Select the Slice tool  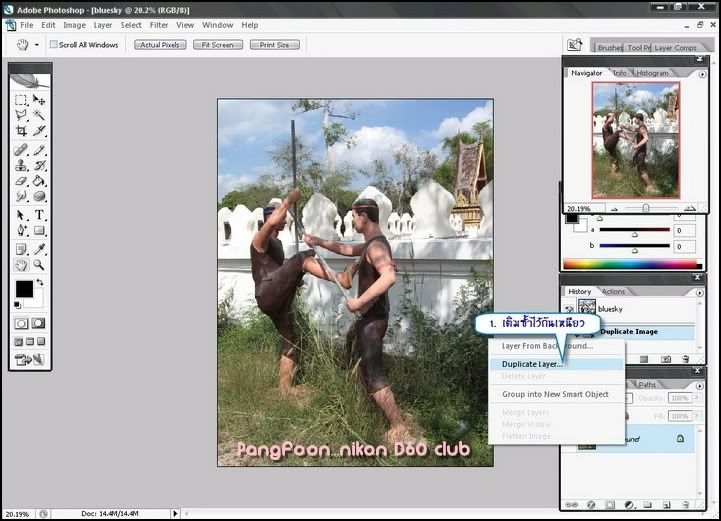(x=39, y=131)
